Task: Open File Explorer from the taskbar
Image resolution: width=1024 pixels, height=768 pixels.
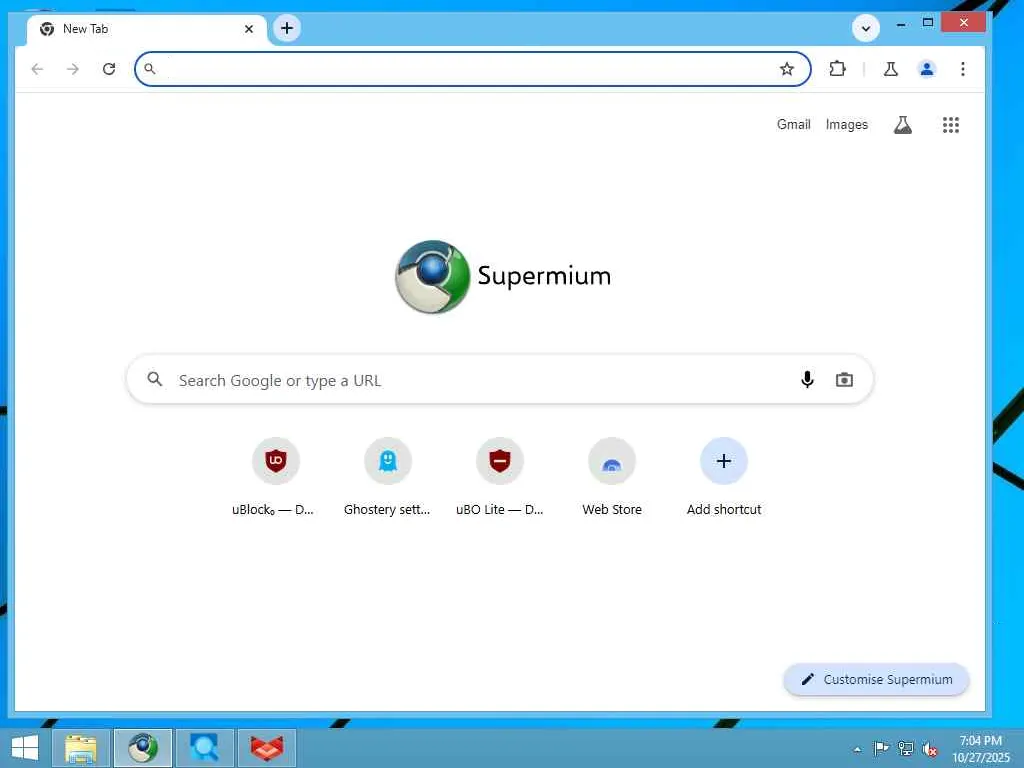Action: pyautogui.click(x=81, y=748)
